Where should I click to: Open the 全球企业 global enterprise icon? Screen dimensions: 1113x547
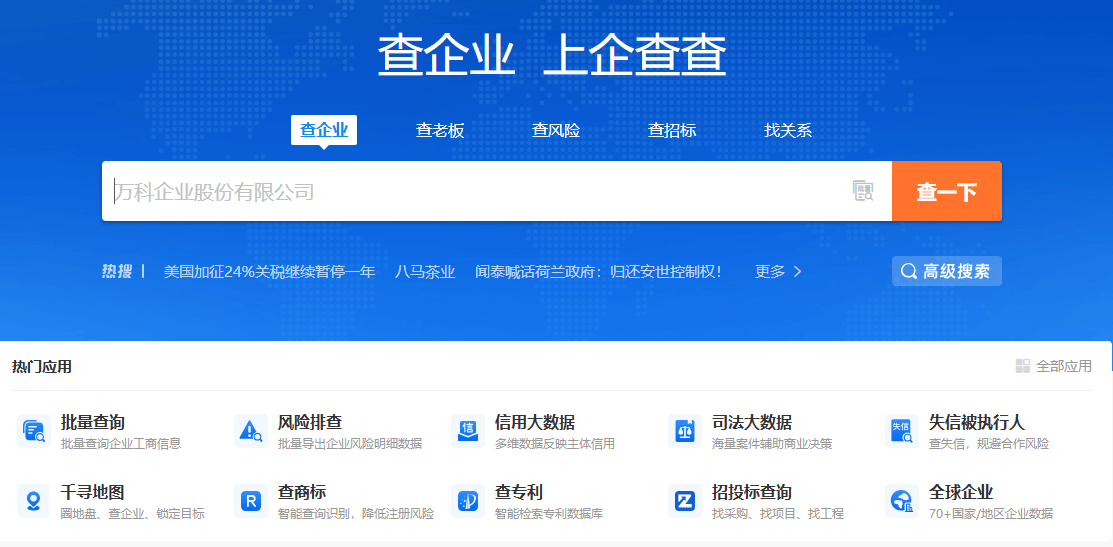pos(902,501)
